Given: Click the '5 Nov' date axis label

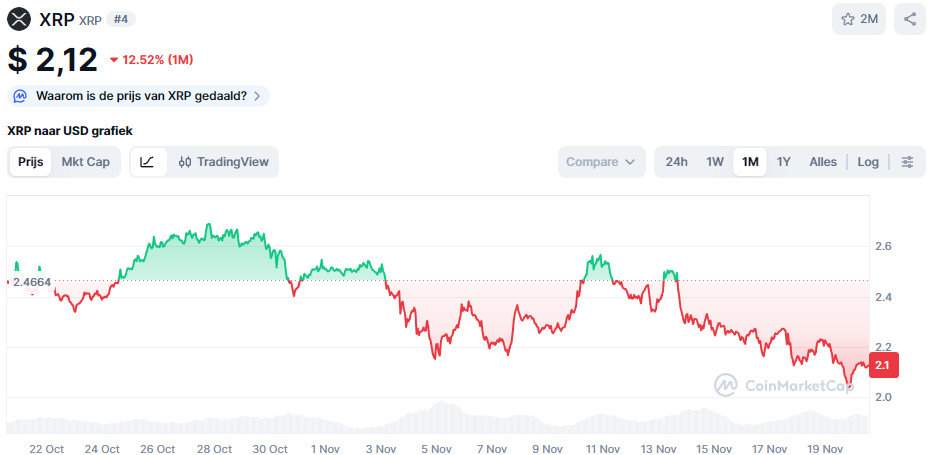Looking at the screenshot, I should point(437,449).
